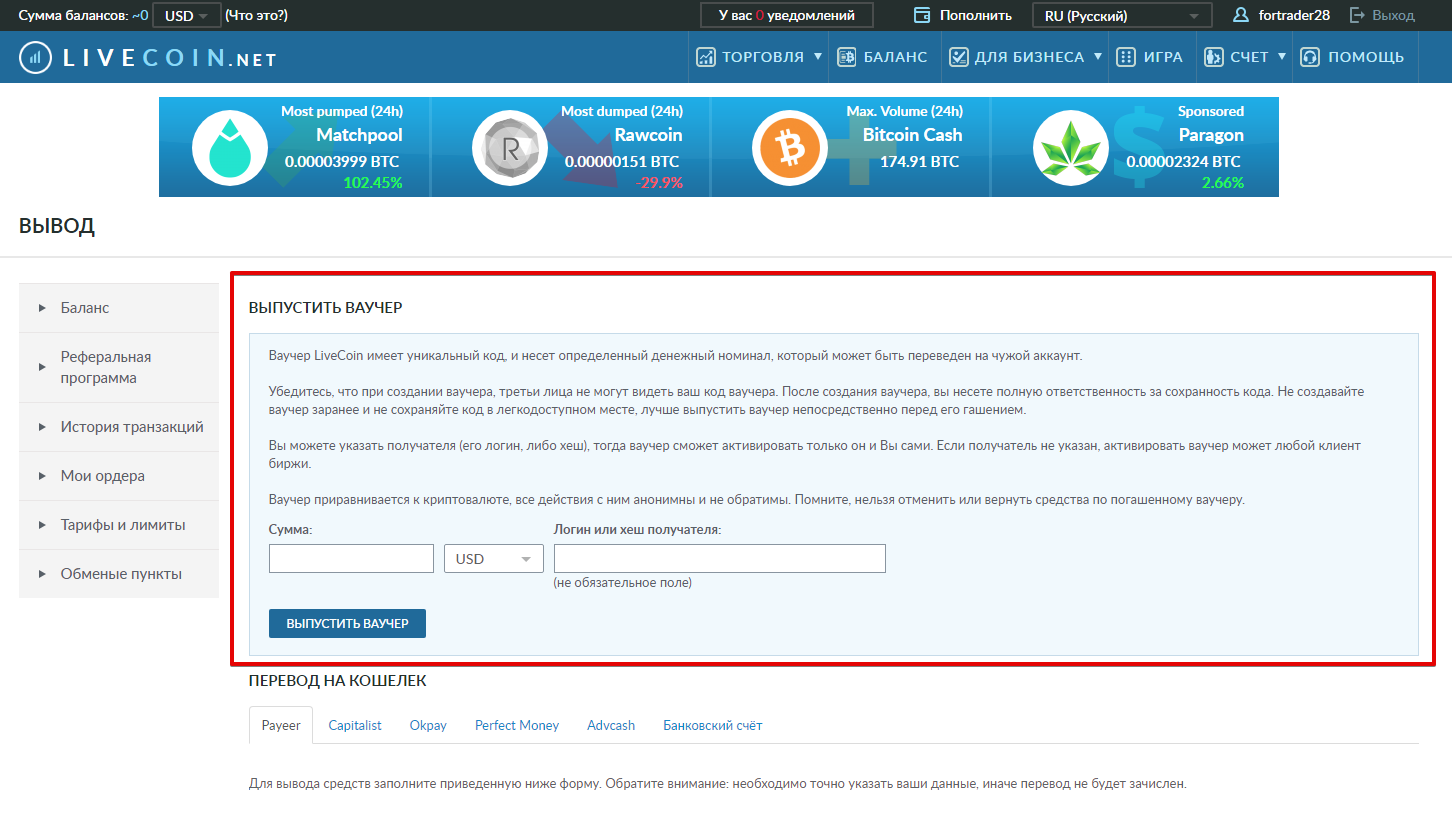Click the Выход logout link
The width and height of the screenshot is (1452, 824).
tap(1394, 15)
